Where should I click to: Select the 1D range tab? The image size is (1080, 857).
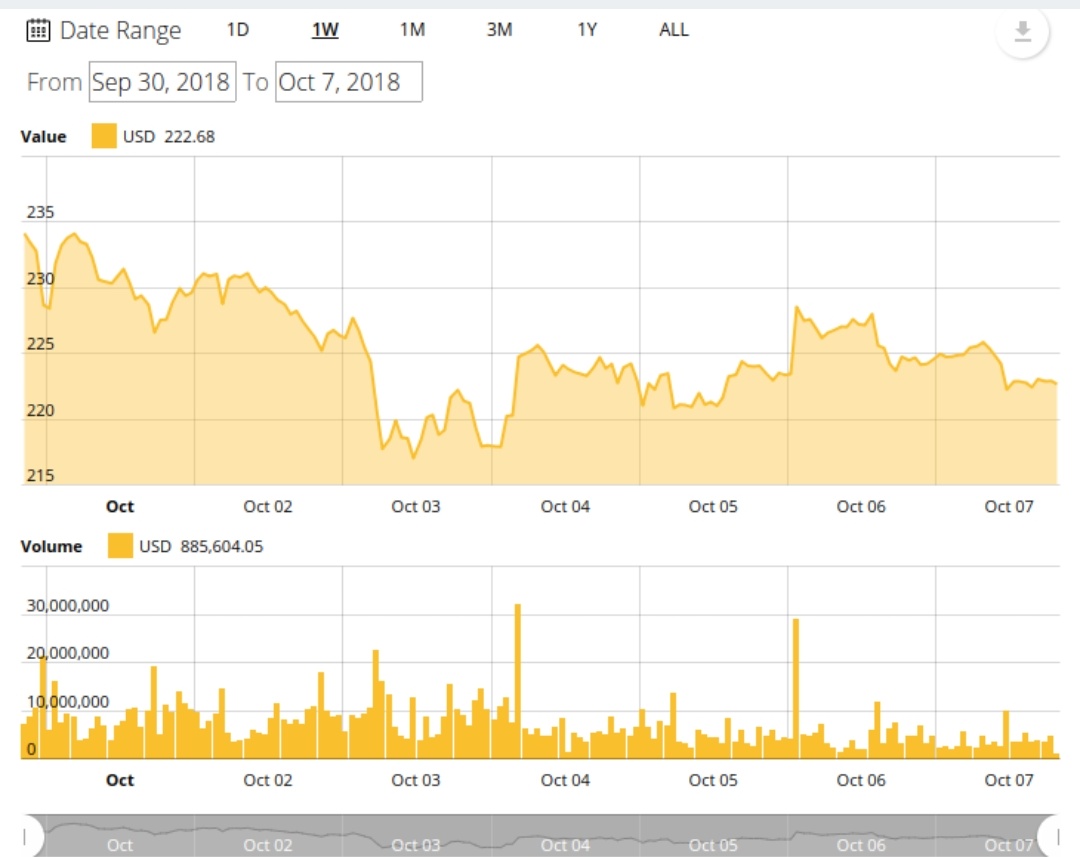pos(238,30)
